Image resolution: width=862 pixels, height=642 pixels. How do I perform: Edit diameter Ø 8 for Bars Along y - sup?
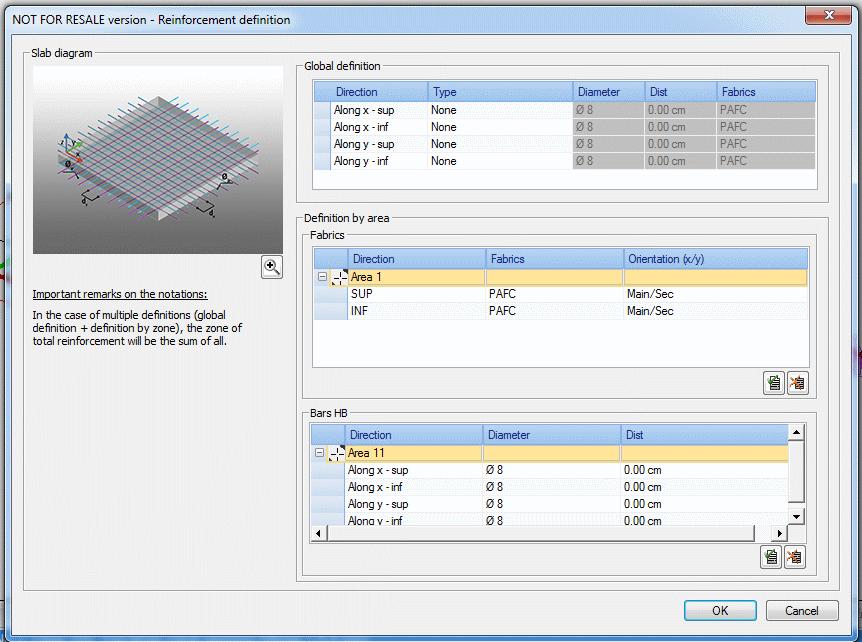tap(552, 504)
